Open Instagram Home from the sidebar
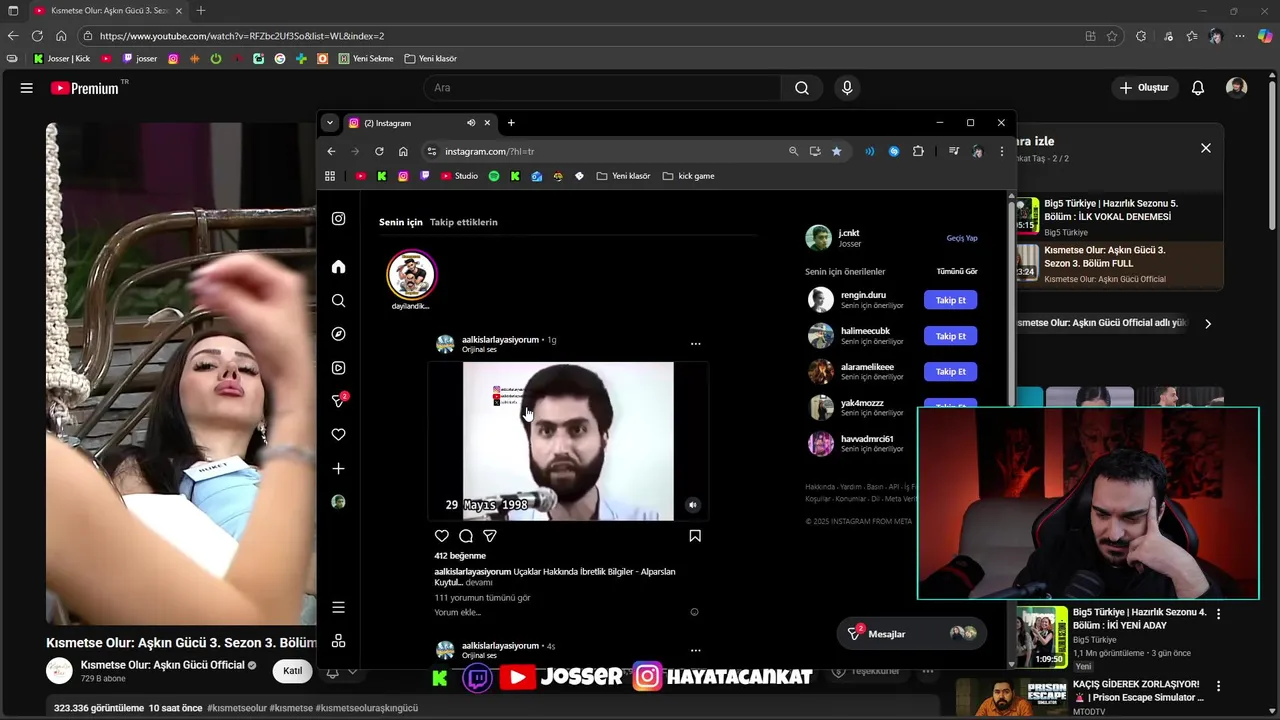This screenshot has width=1280, height=720. 338,267
